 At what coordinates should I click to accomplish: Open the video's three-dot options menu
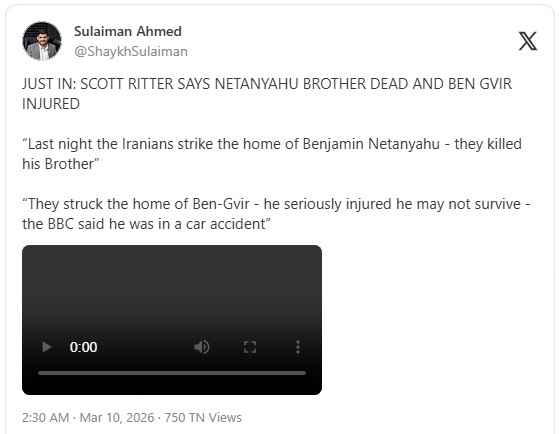pyautogui.click(x=298, y=347)
